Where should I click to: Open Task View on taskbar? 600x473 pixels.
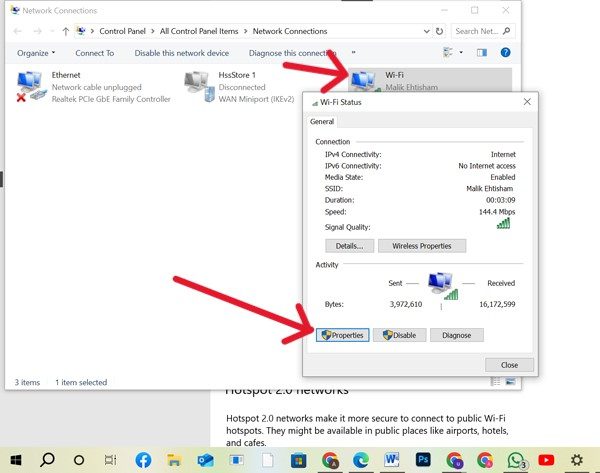click(x=111, y=460)
